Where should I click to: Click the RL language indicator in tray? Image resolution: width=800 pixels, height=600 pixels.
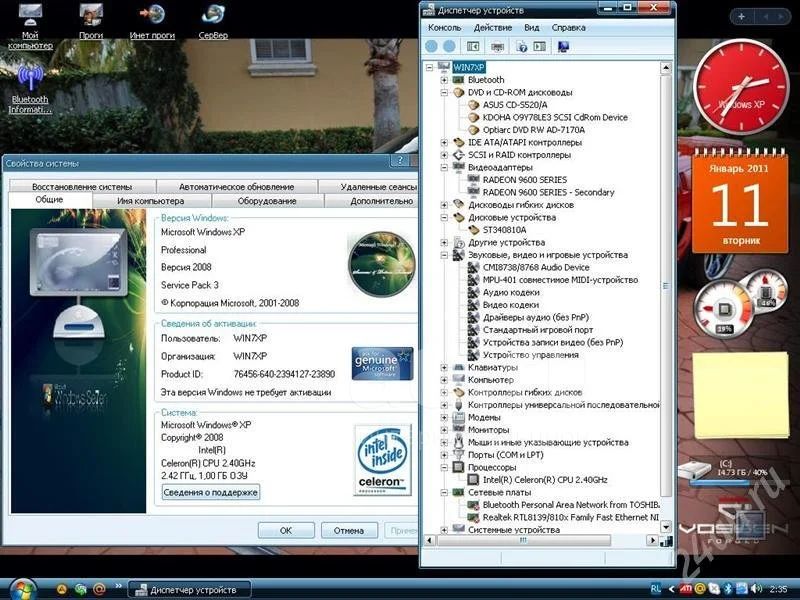(x=656, y=589)
